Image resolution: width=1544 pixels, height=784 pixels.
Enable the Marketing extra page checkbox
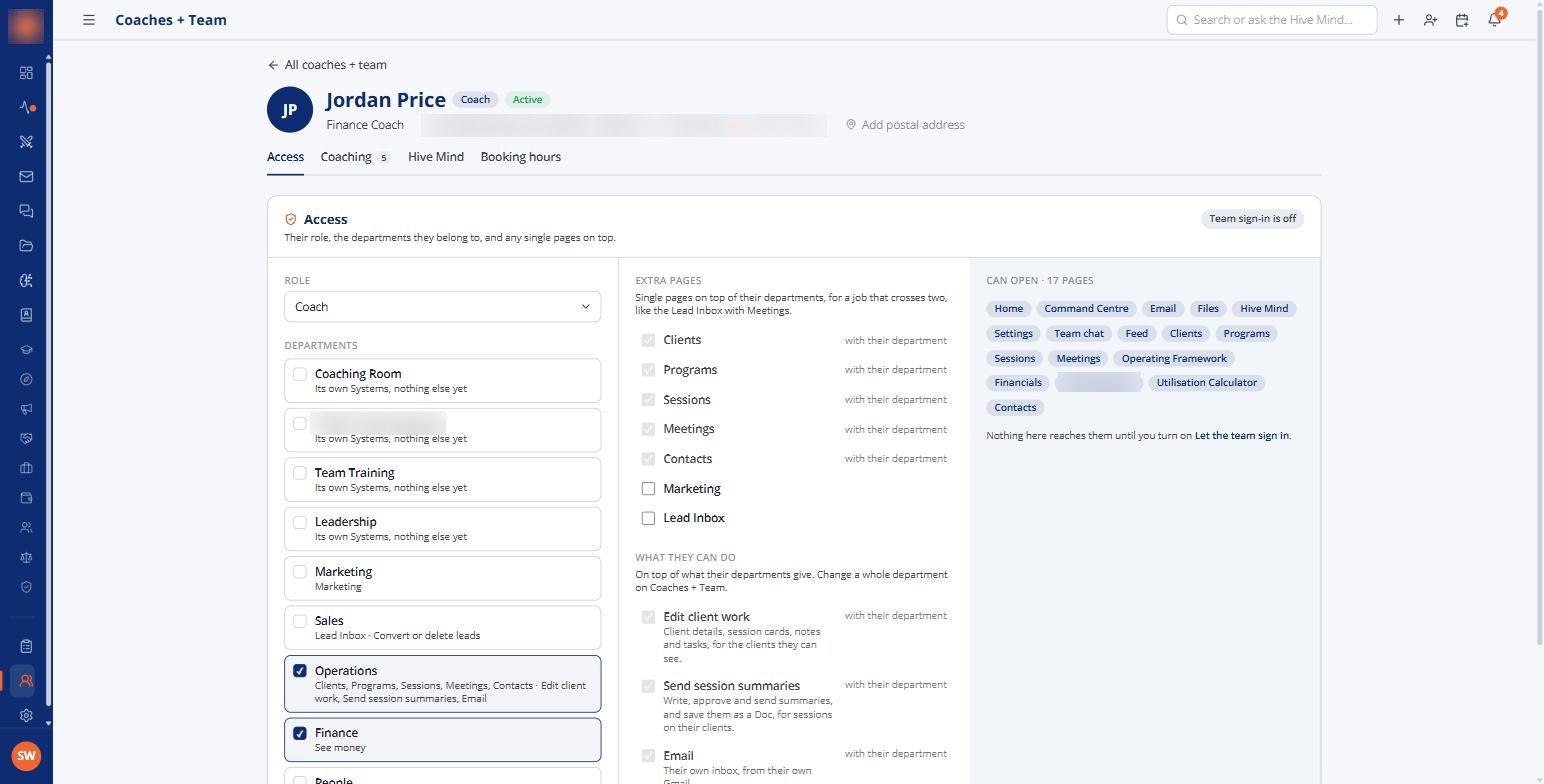[648, 489]
